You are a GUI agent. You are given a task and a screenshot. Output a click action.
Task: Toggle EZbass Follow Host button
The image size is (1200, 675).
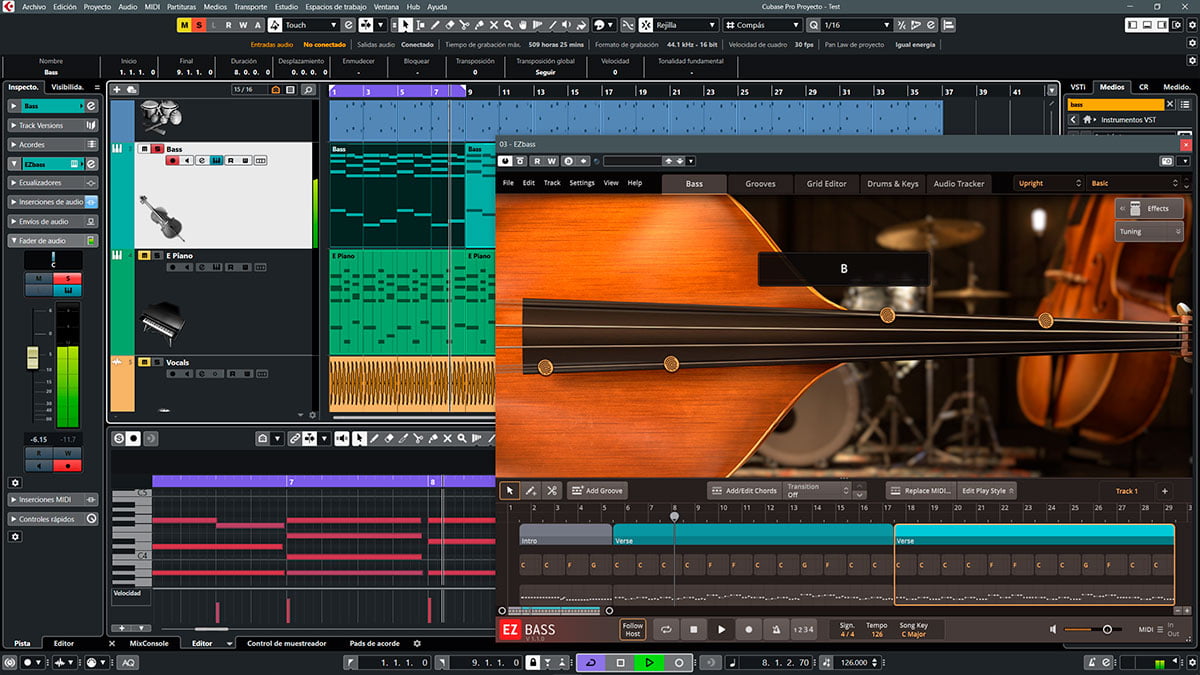[633, 630]
